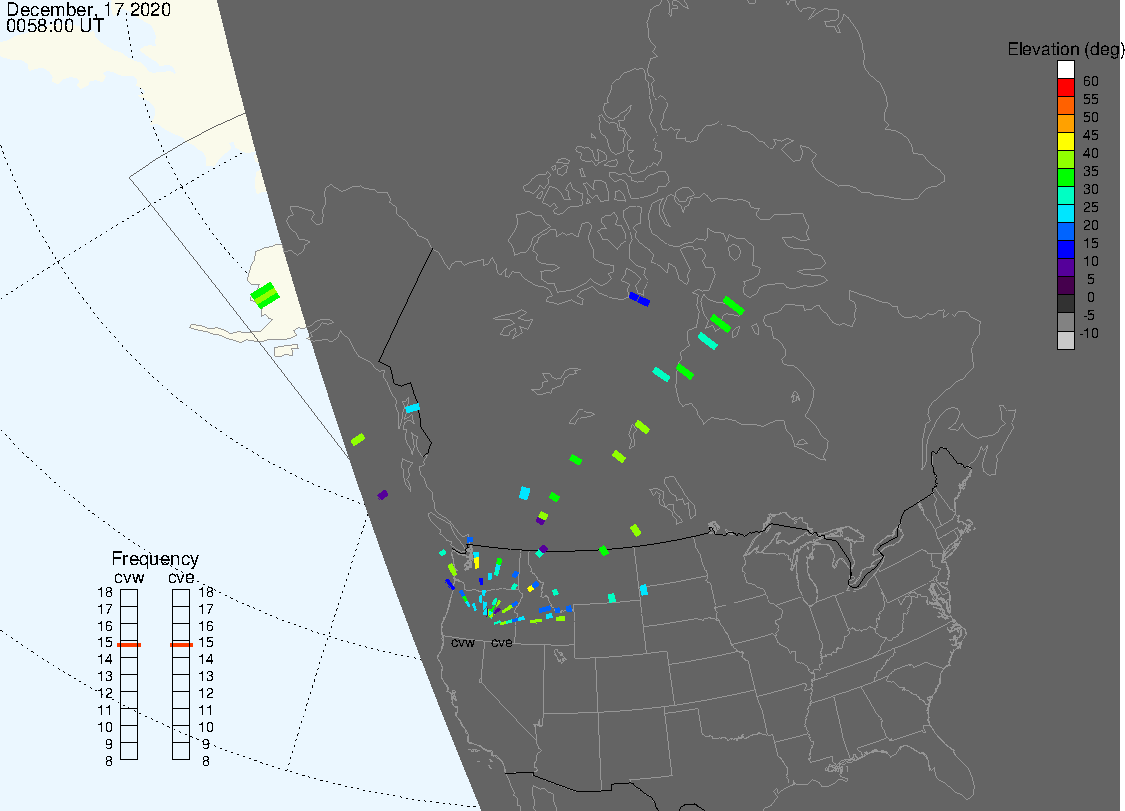This screenshot has height=811, width=1125.
Task: Select the orange swatch between 50 and 45
Action: pos(1065,123)
